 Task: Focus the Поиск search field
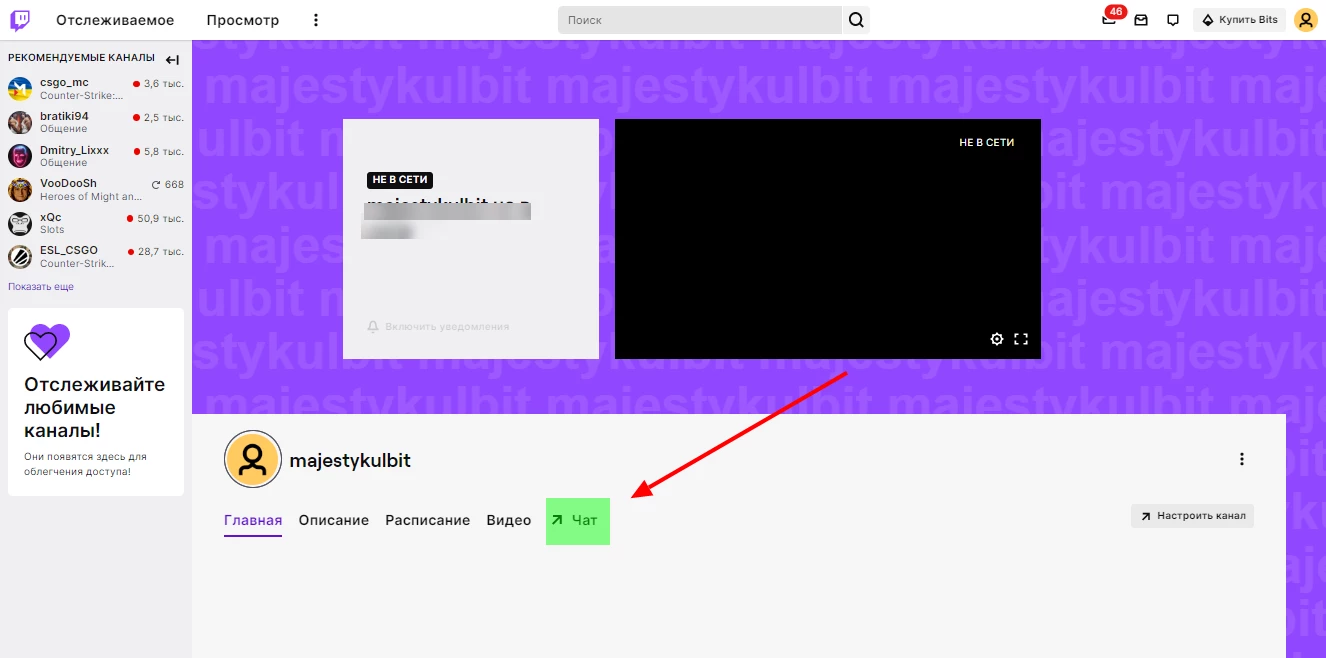tap(700, 20)
